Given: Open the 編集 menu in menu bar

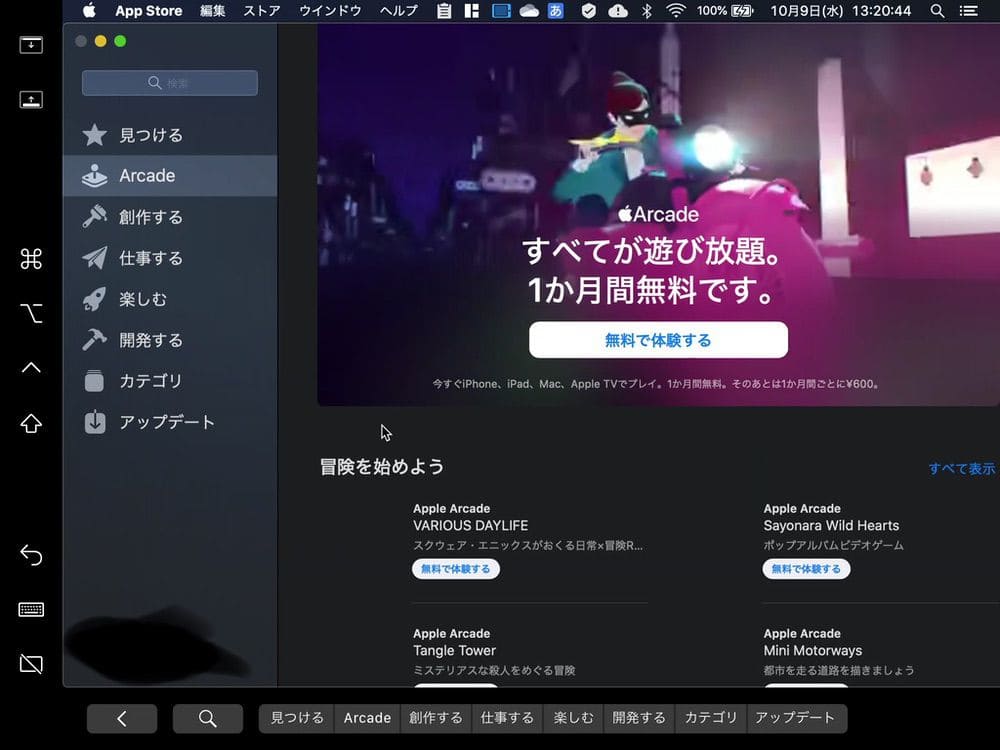Looking at the screenshot, I should coord(213,11).
